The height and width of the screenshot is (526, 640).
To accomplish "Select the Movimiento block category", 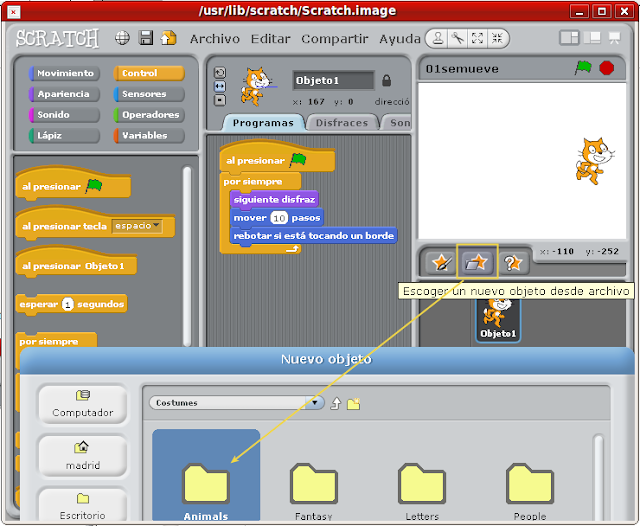I will 64,73.
